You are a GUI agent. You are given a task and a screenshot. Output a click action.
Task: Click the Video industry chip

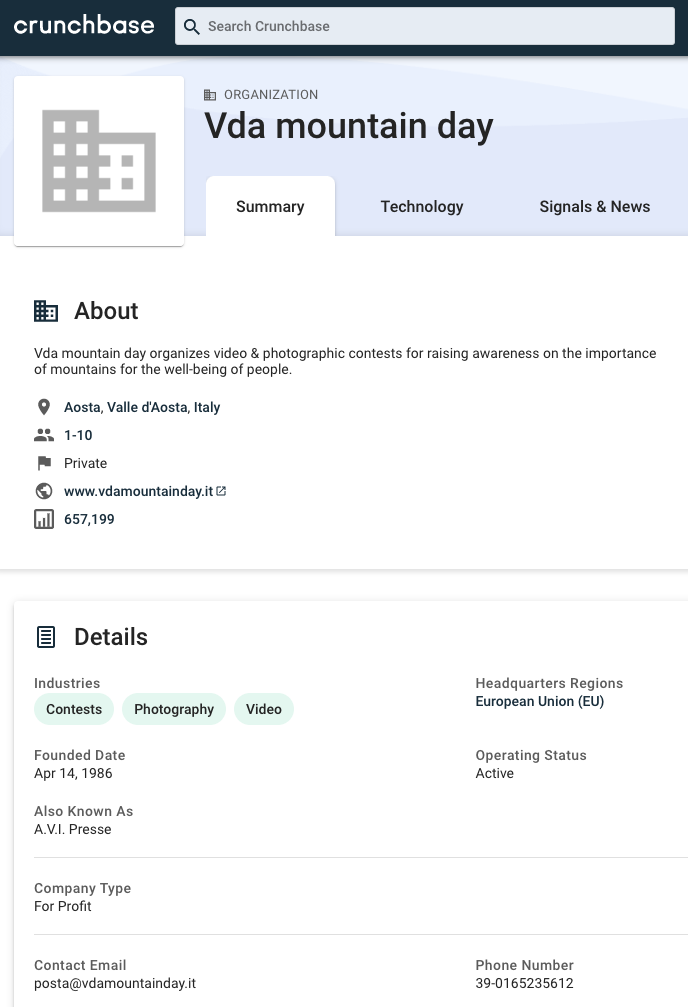point(264,709)
